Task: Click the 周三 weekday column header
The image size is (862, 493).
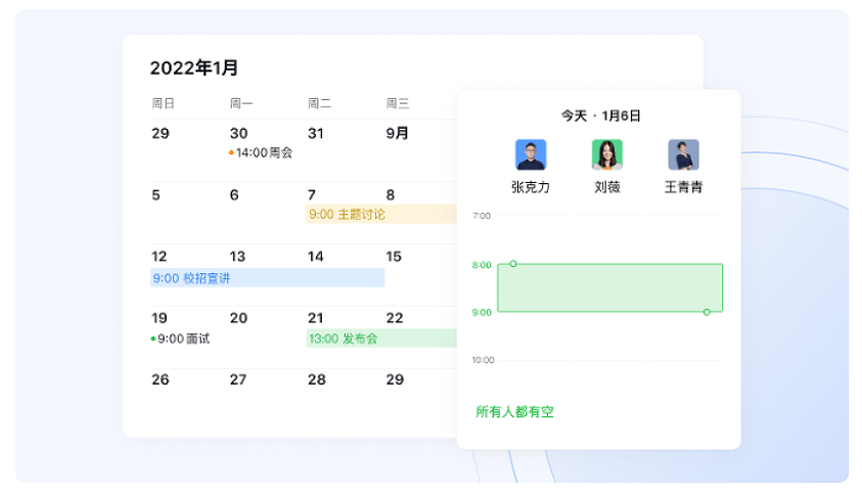Action: pyautogui.click(x=398, y=103)
